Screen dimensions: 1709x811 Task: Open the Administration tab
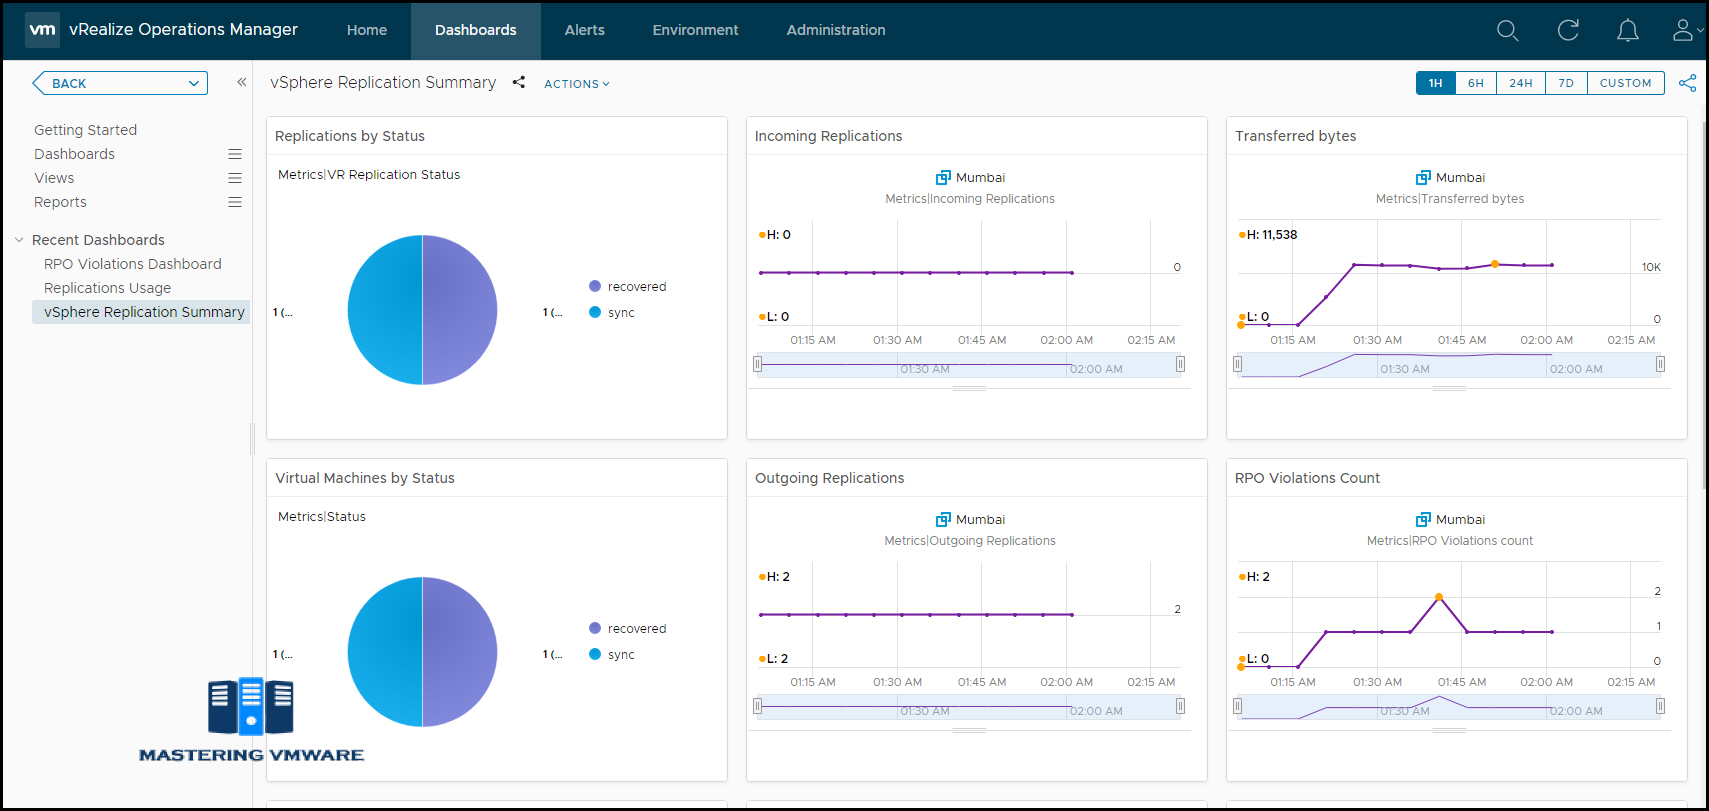pyautogui.click(x=836, y=30)
